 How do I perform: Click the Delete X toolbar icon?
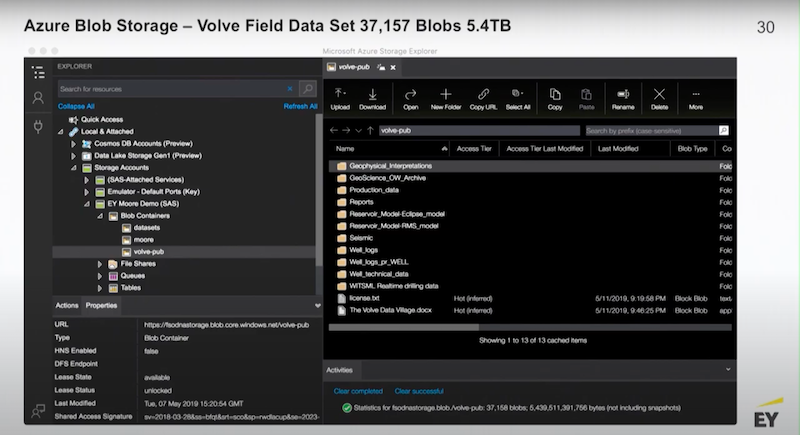coord(659,94)
